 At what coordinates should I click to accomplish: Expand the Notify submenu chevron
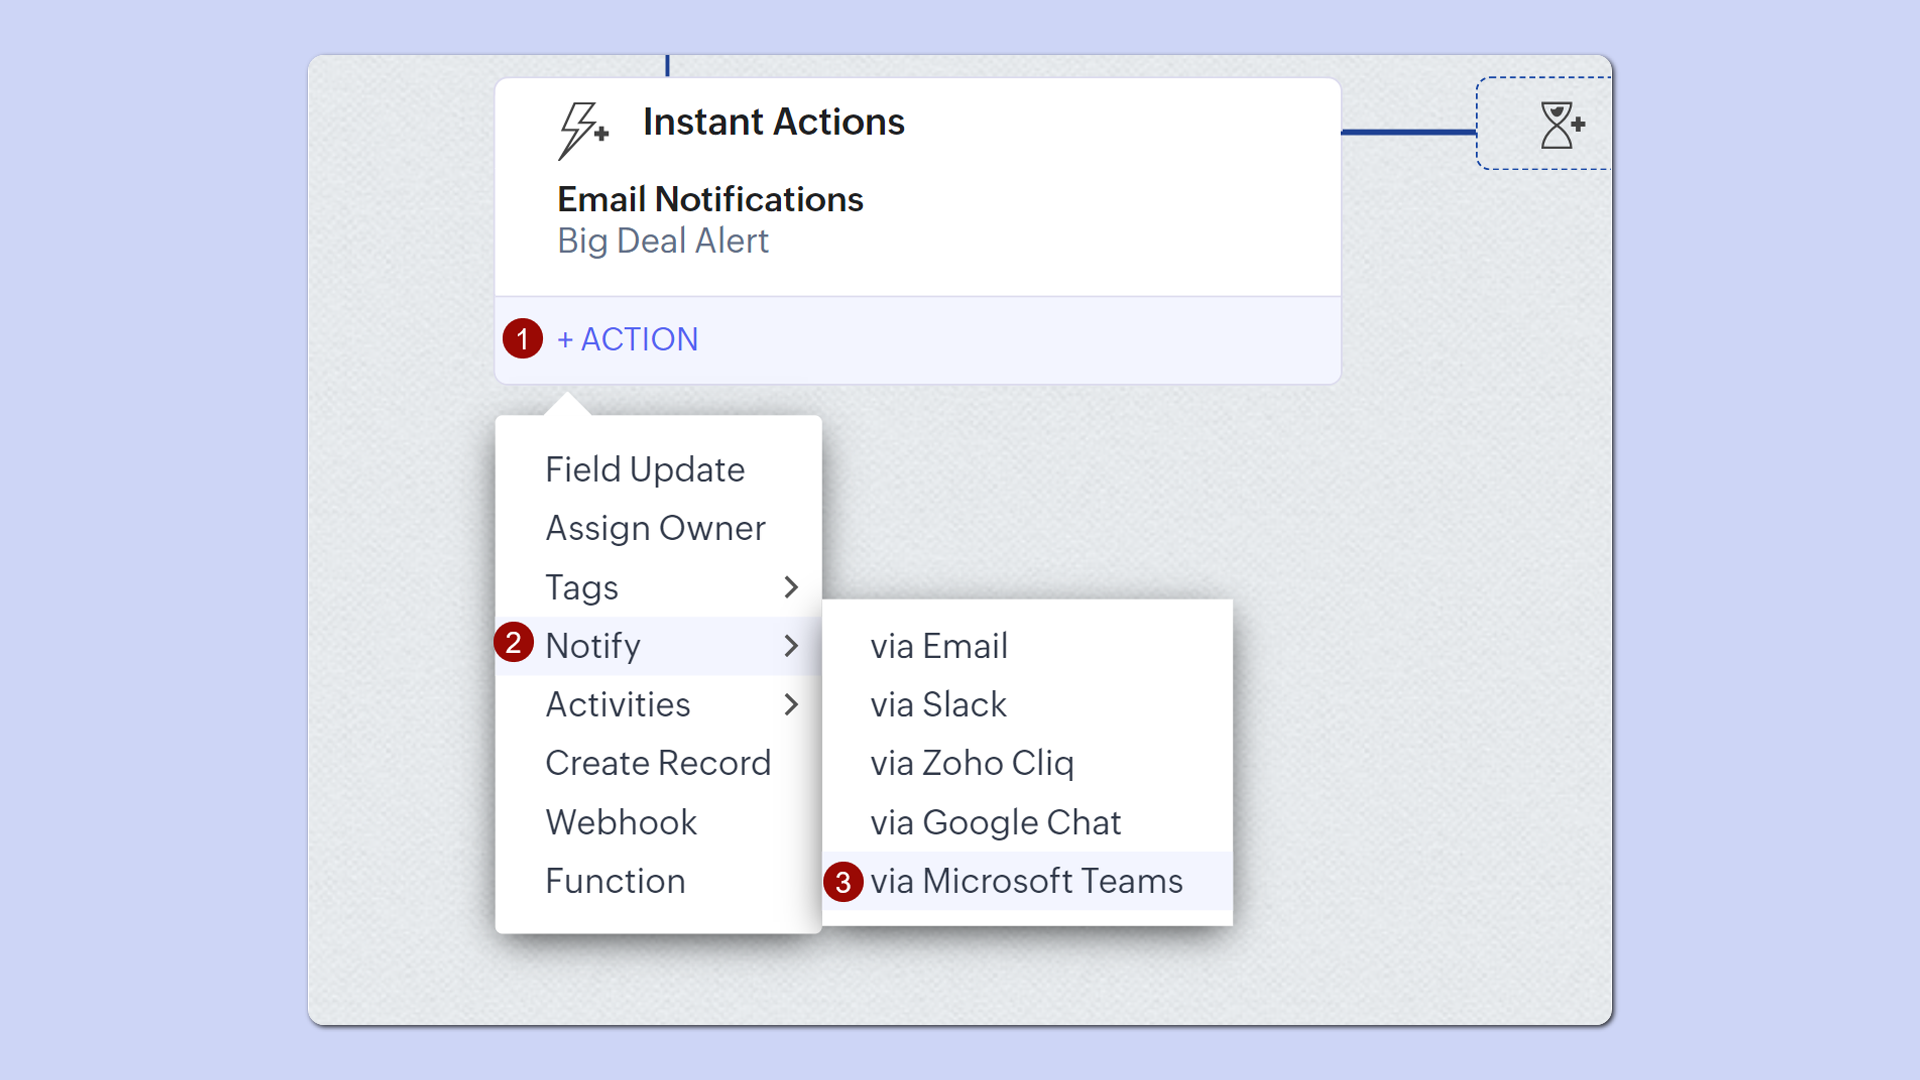[x=791, y=646]
